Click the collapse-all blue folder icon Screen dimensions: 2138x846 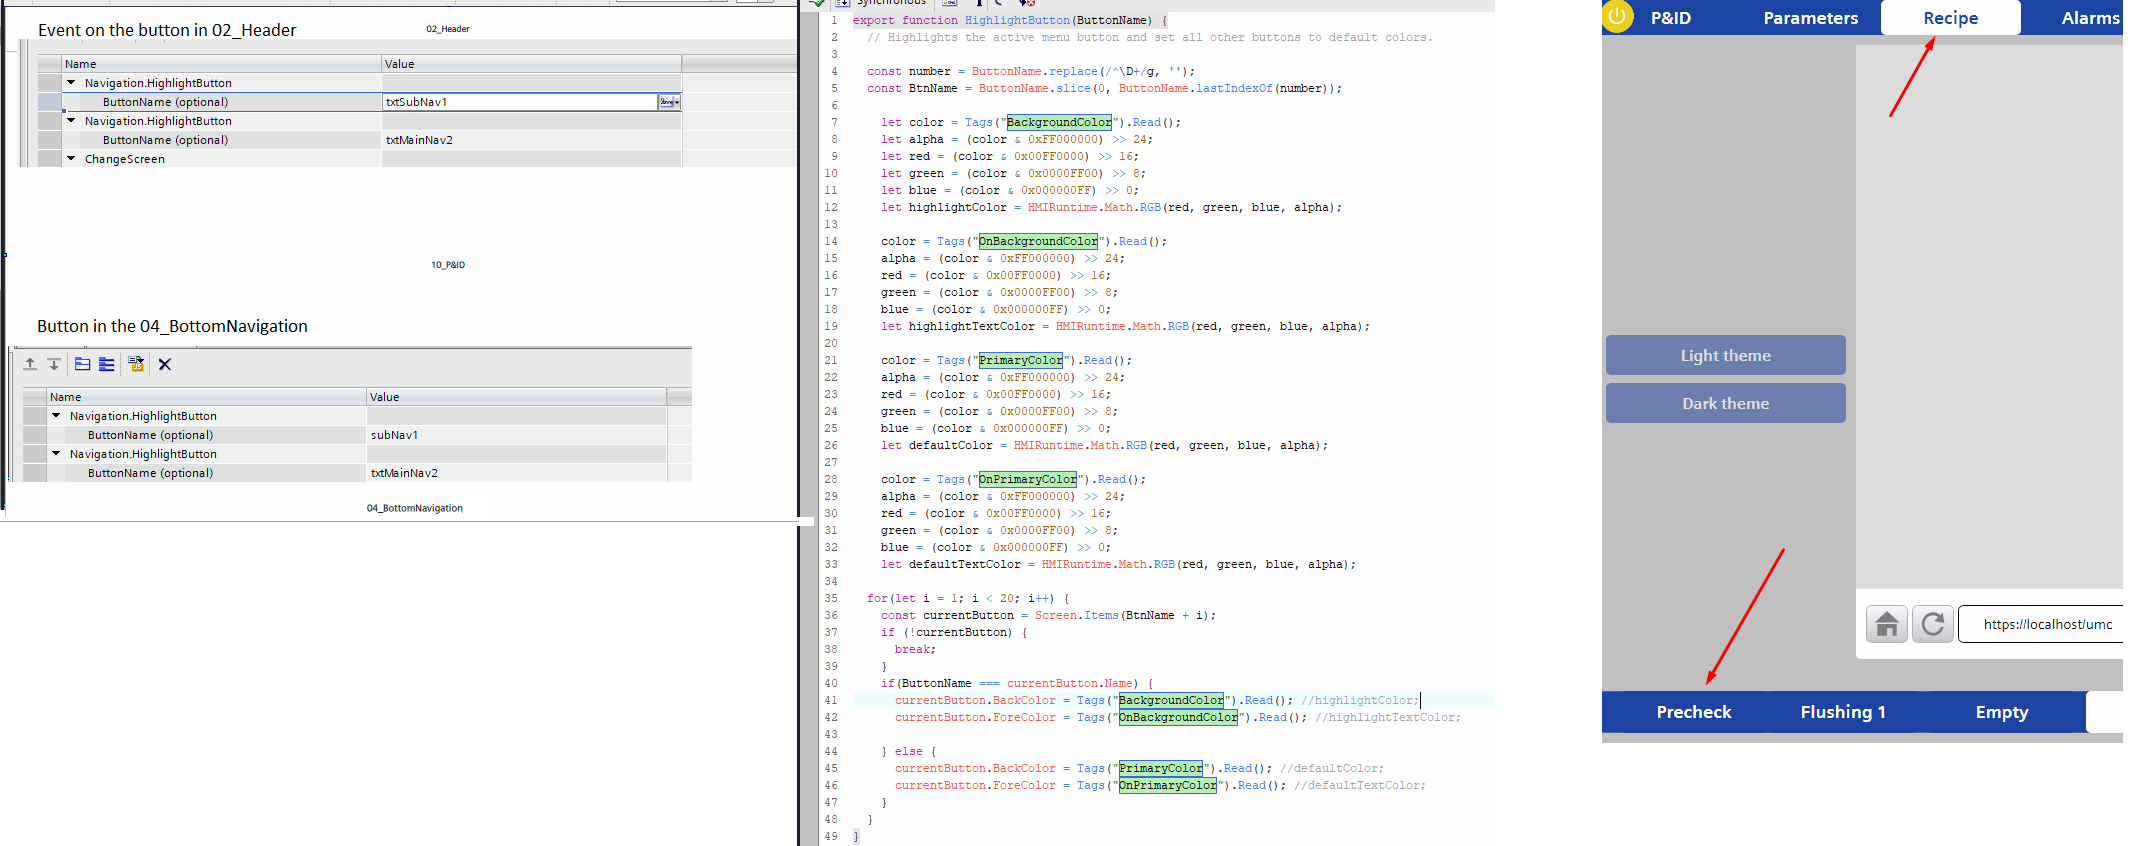[x=82, y=365]
